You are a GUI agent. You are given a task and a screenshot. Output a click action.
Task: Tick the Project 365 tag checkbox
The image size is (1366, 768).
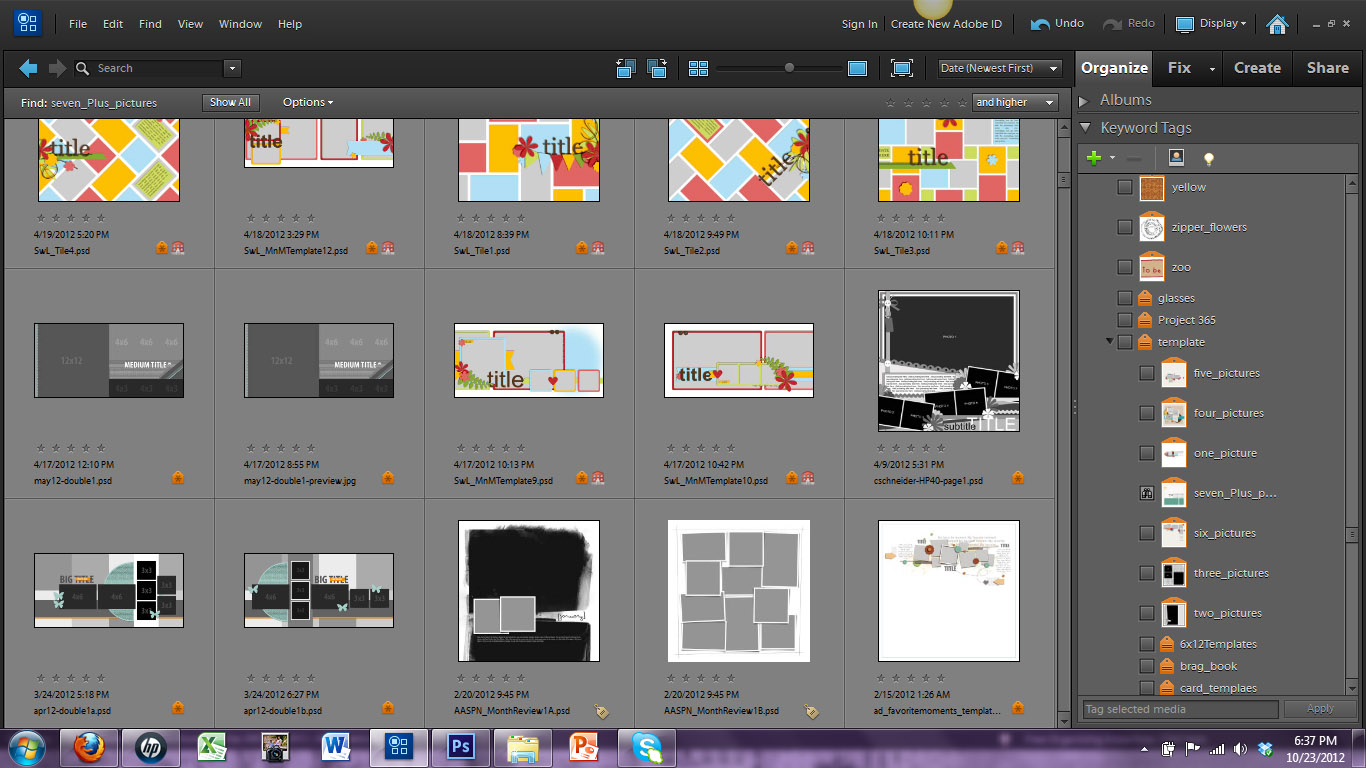pyautogui.click(x=1125, y=320)
